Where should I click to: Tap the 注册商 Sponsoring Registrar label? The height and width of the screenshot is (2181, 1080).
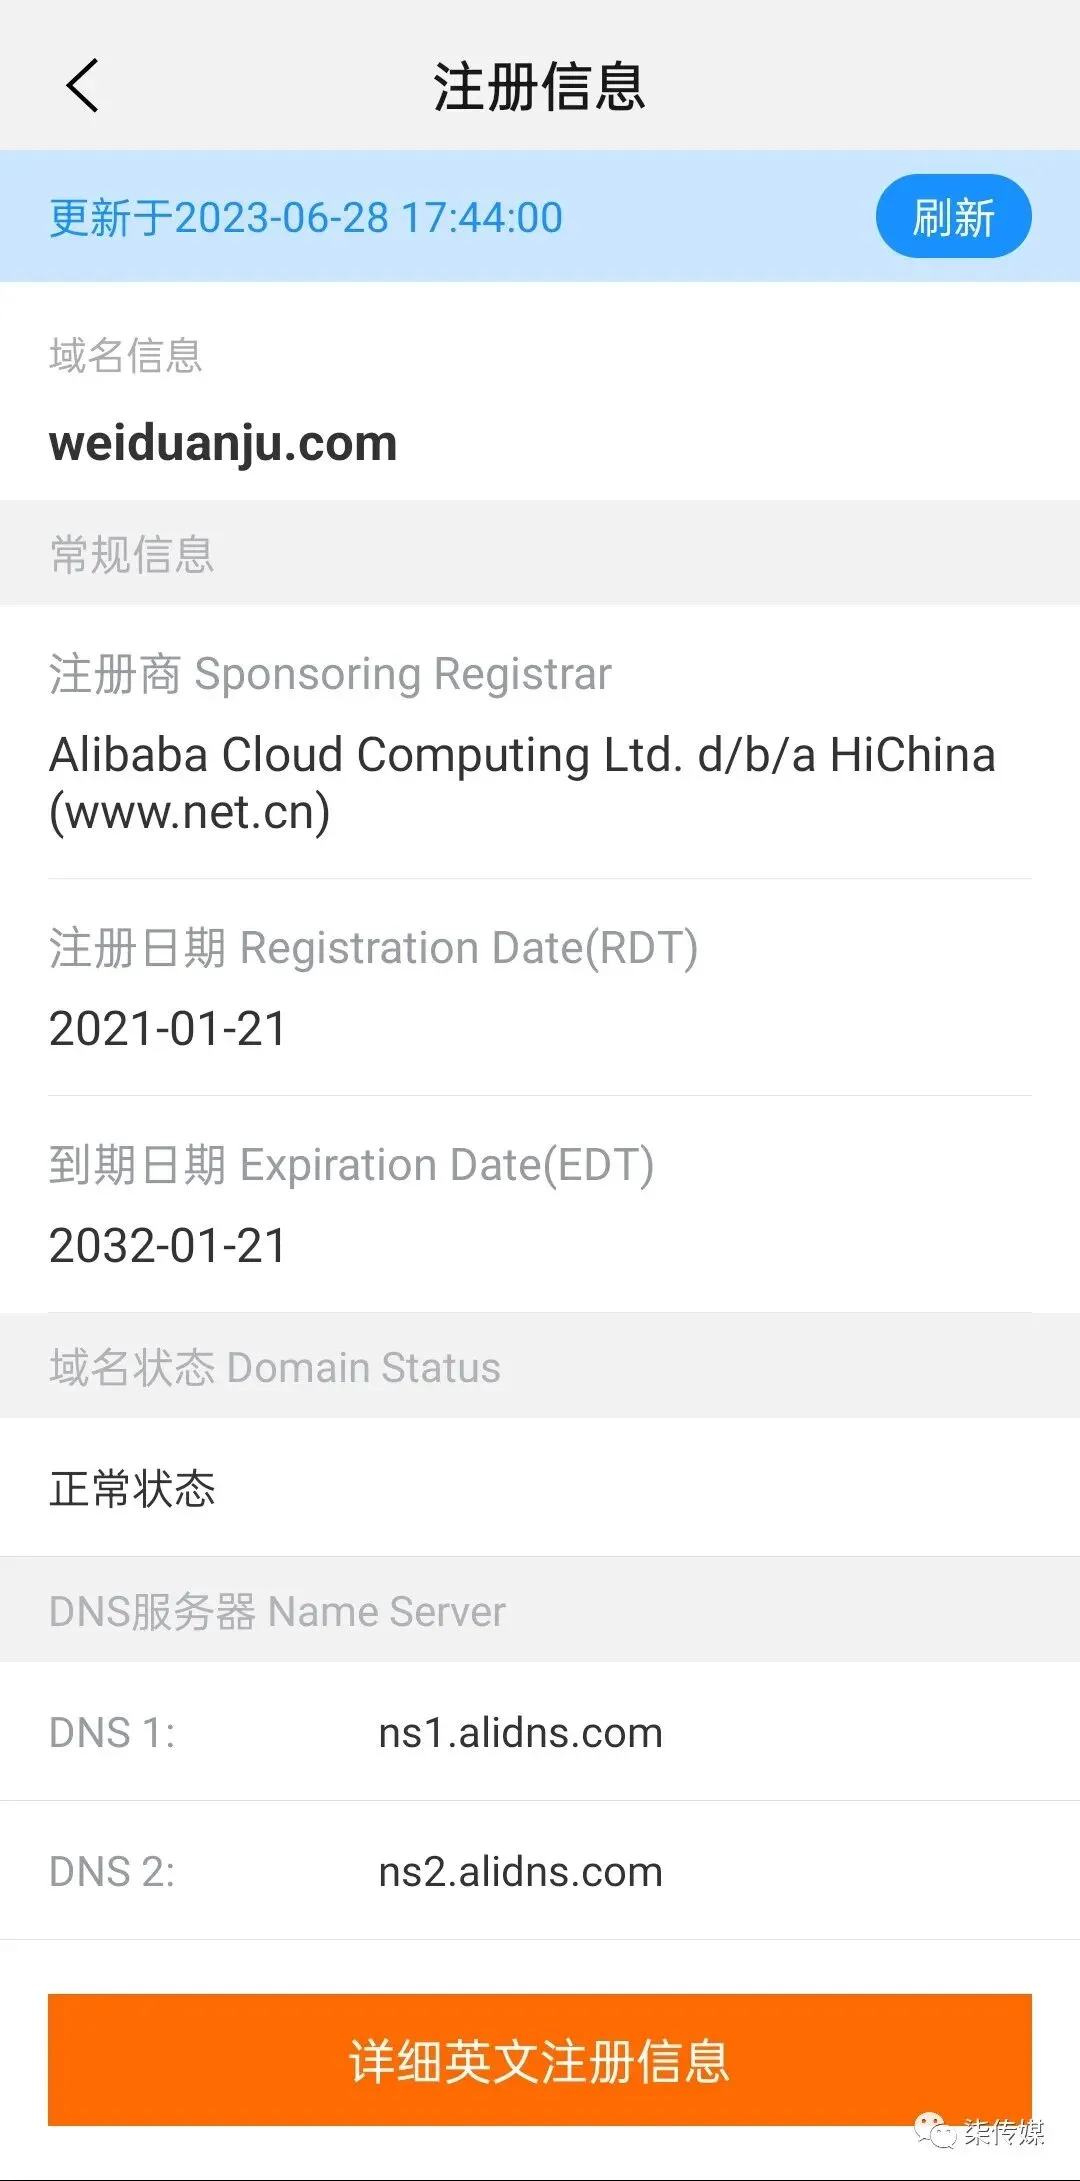click(330, 674)
